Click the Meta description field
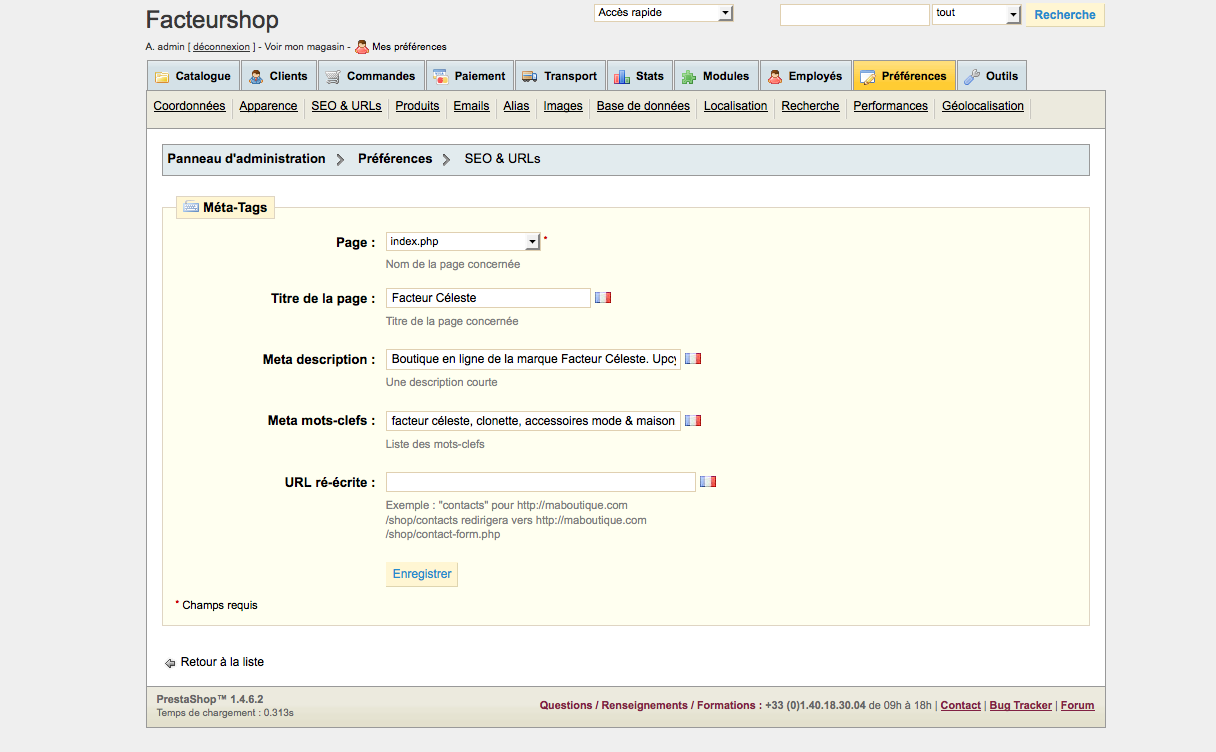The width and height of the screenshot is (1216, 752). [533, 359]
